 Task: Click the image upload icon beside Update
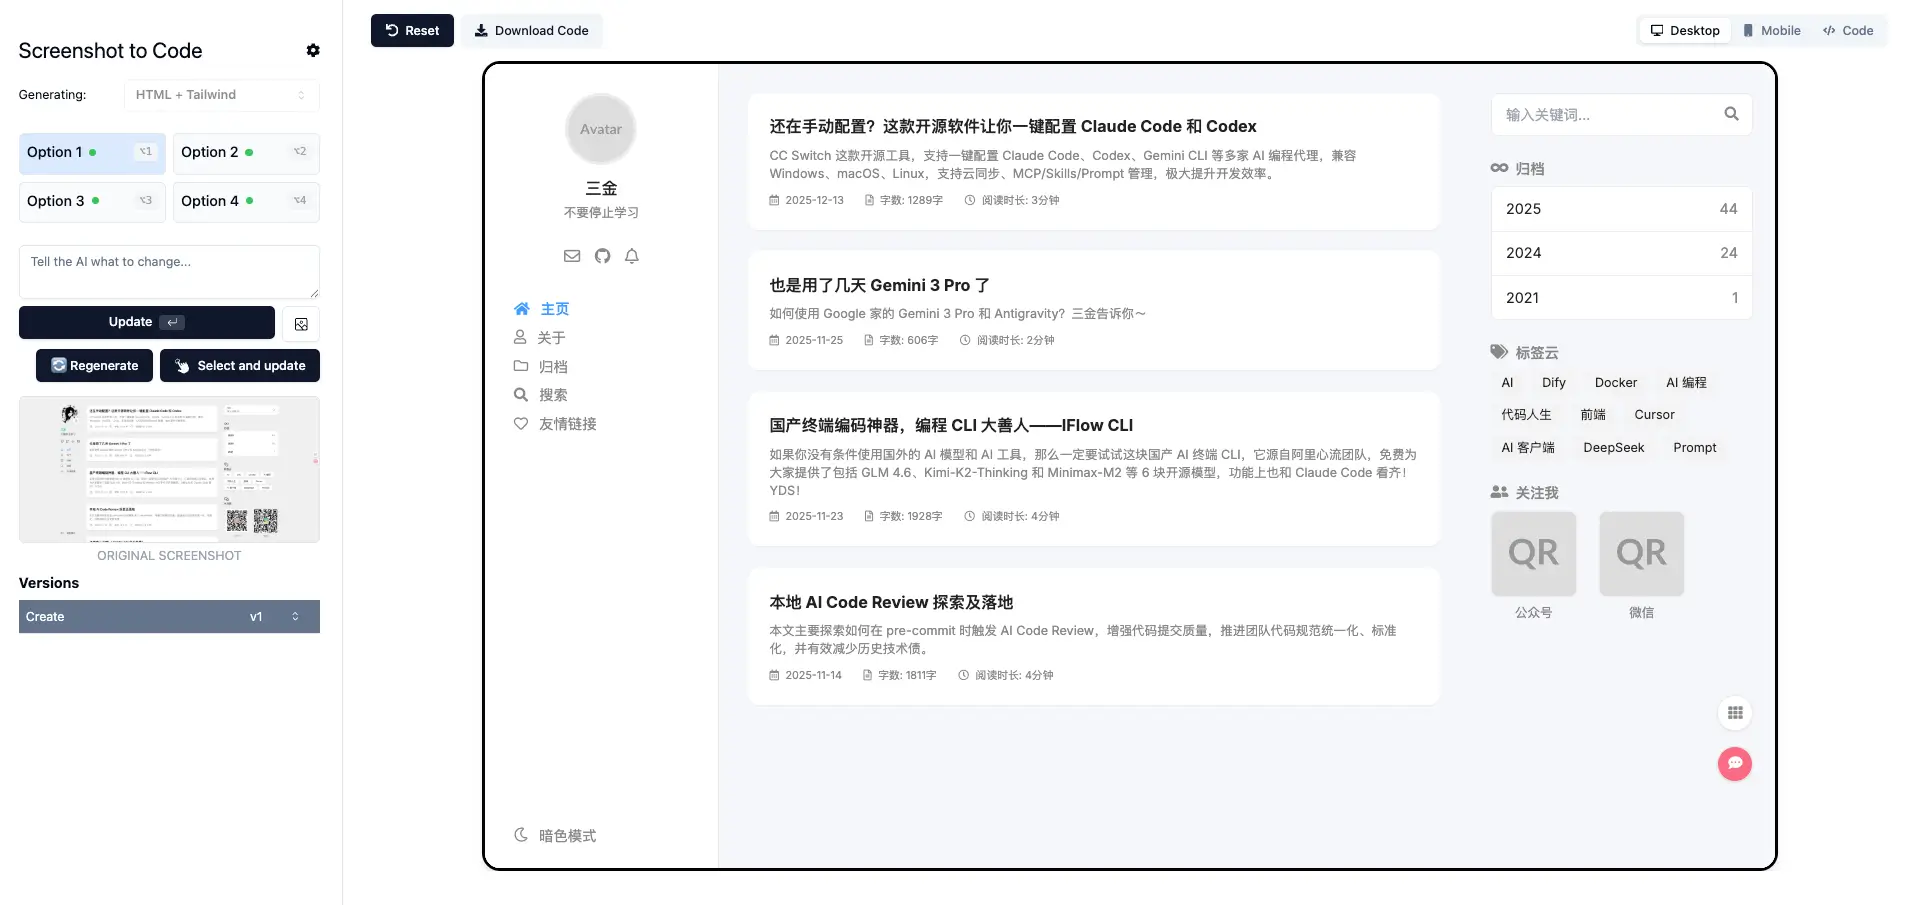click(301, 323)
